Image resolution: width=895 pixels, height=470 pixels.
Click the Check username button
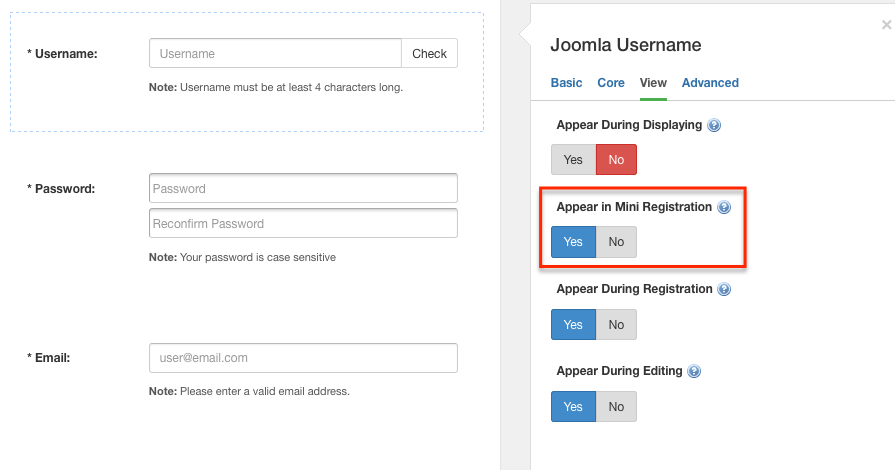pyautogui.click(x=429, y=54)
